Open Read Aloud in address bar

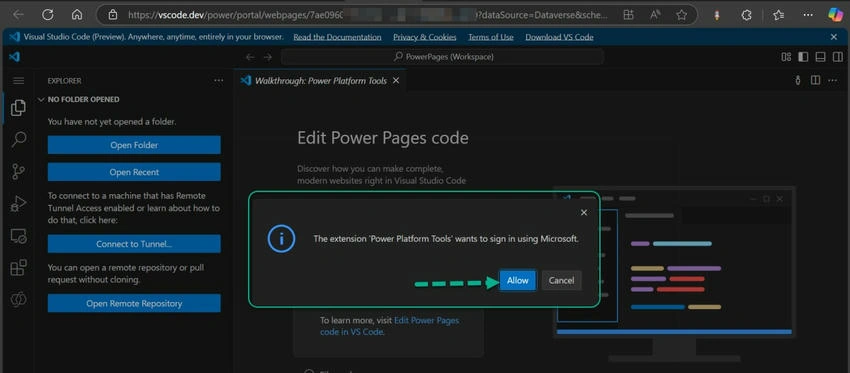pyautogui.click(x=654, y=15)
